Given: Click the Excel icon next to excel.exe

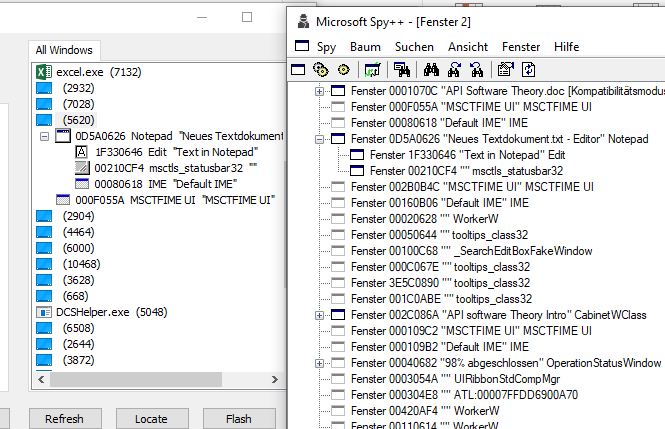Looking at the screenshot, I should 44,72.
